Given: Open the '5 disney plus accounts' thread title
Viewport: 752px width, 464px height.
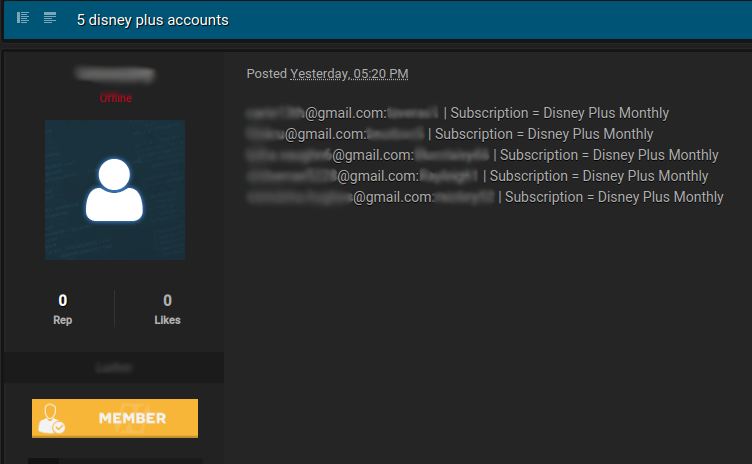Looking at the screenshot, I should point(153,20).
